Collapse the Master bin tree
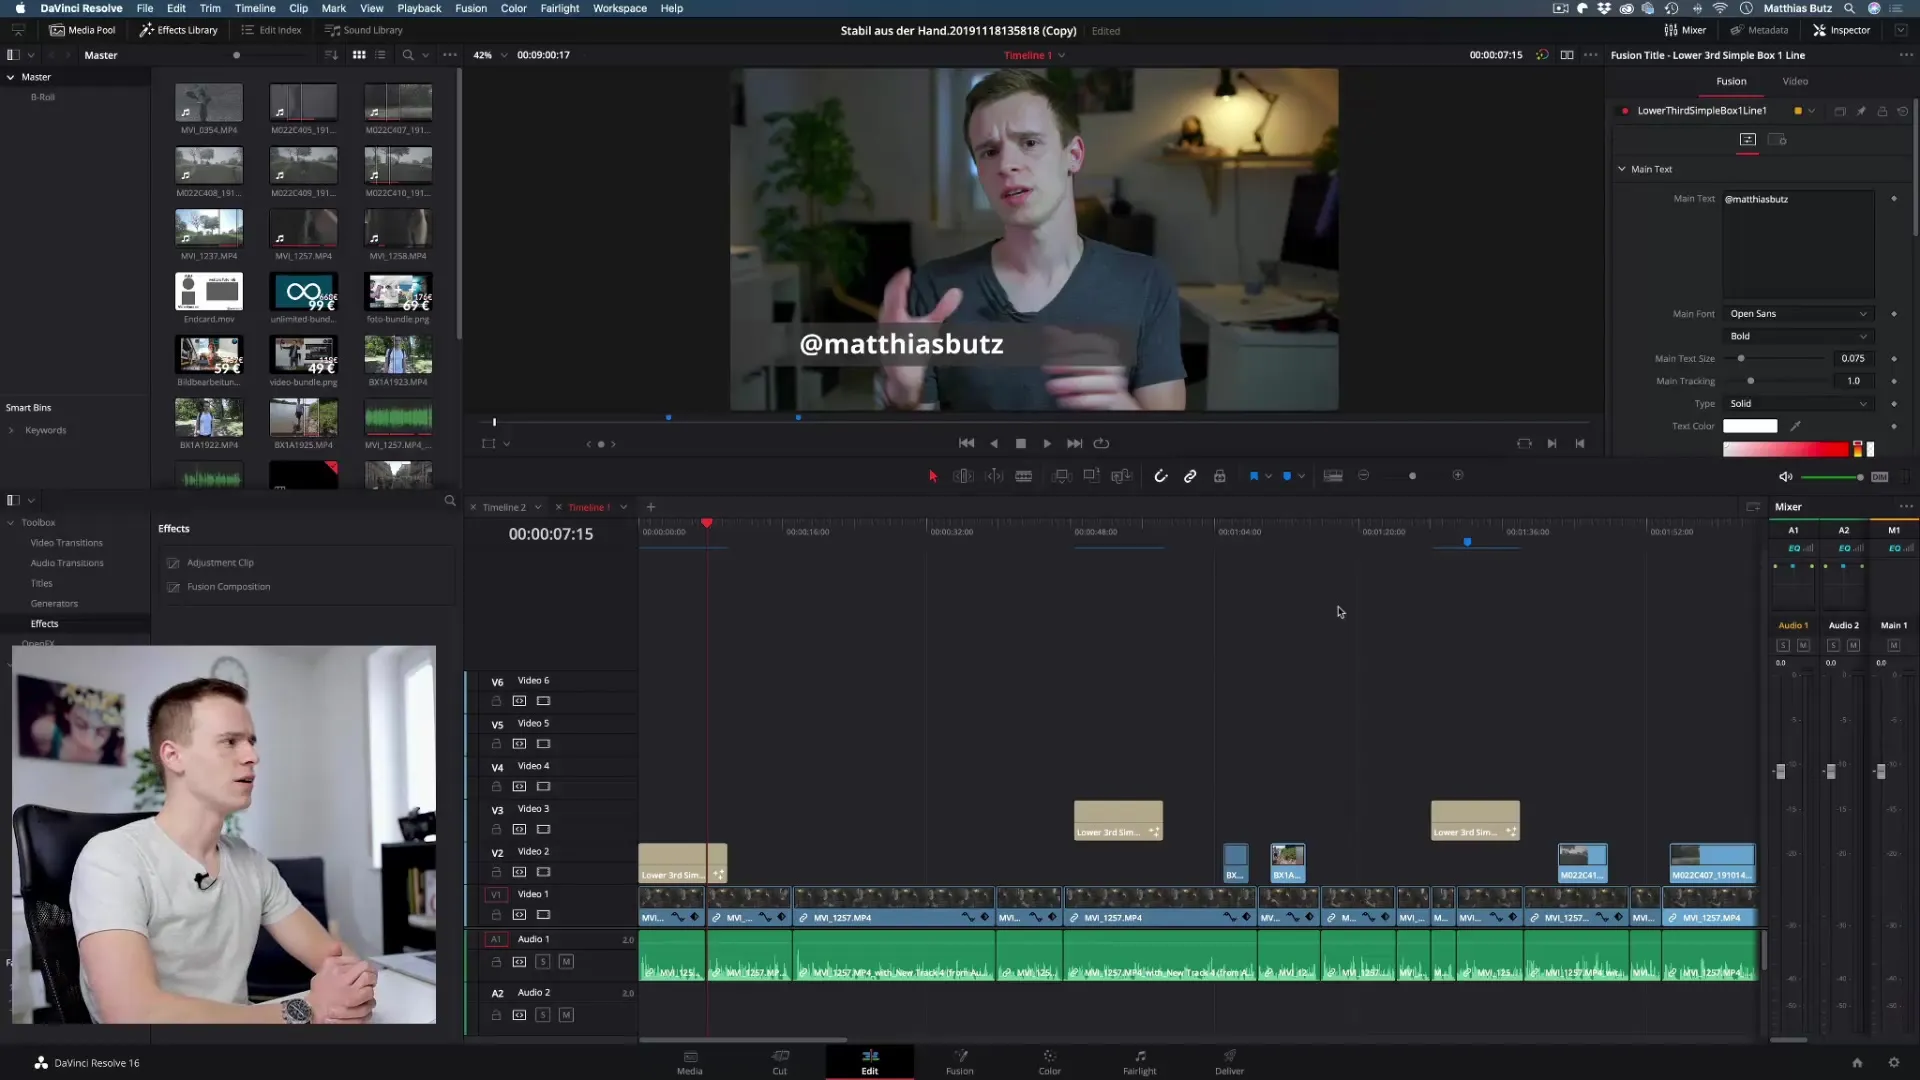Viewport: 1920px width, 1080px height. (x=11, y=77)
